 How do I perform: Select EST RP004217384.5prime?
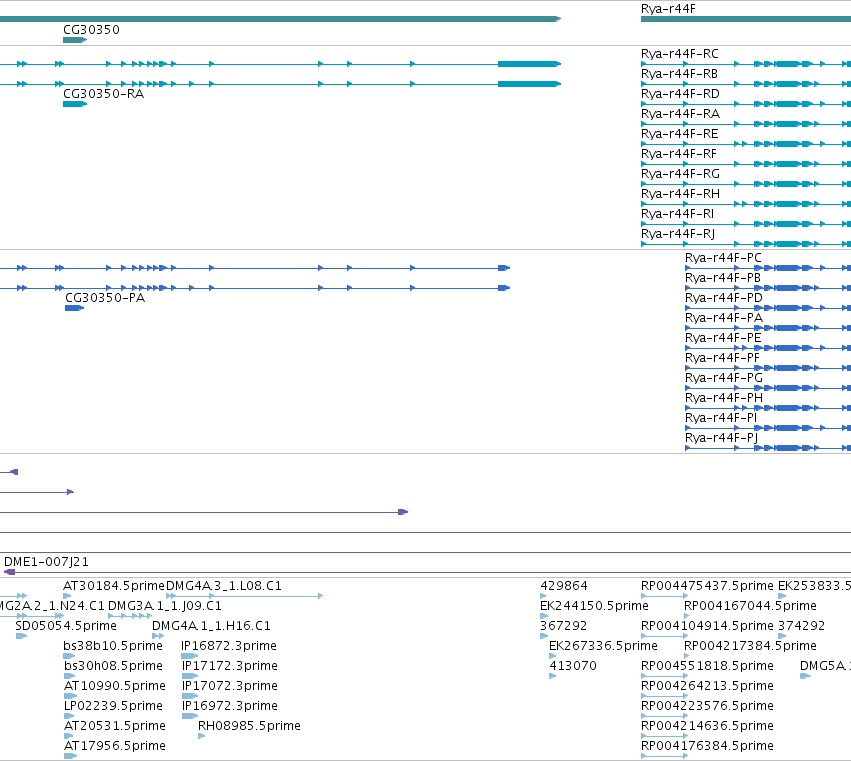(750, 646)
